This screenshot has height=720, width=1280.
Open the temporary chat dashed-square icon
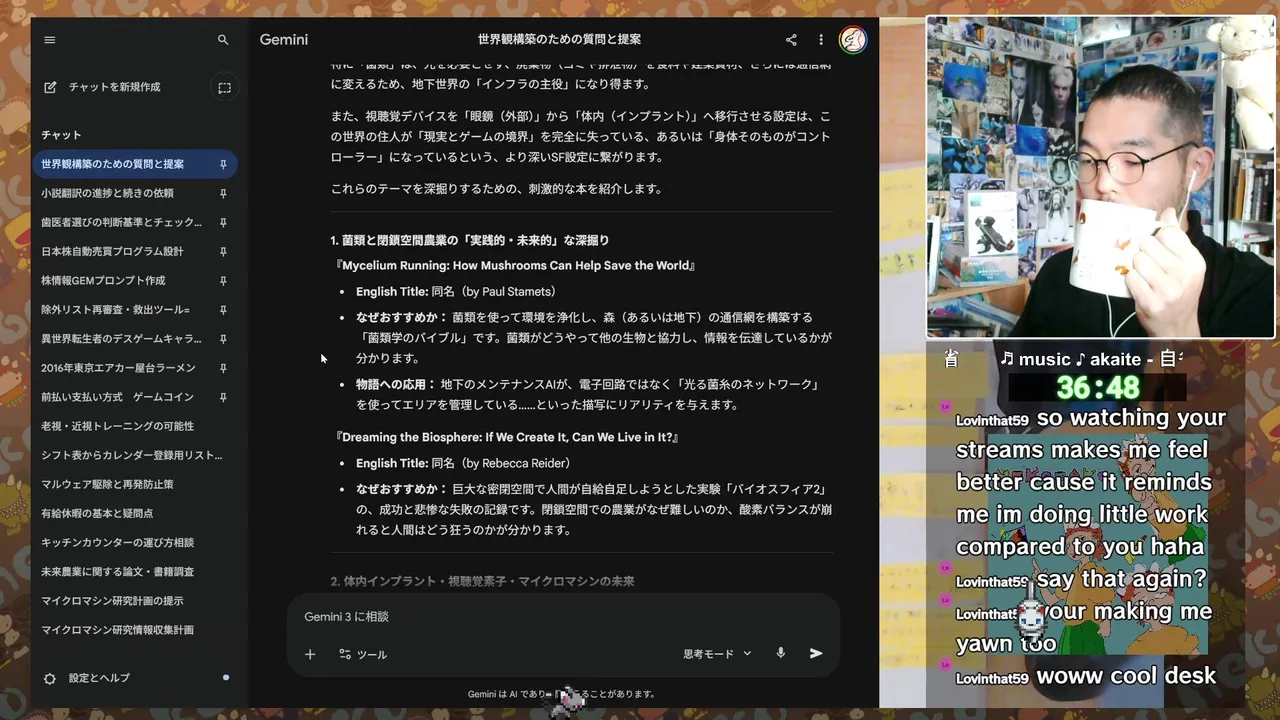(224, 87)
